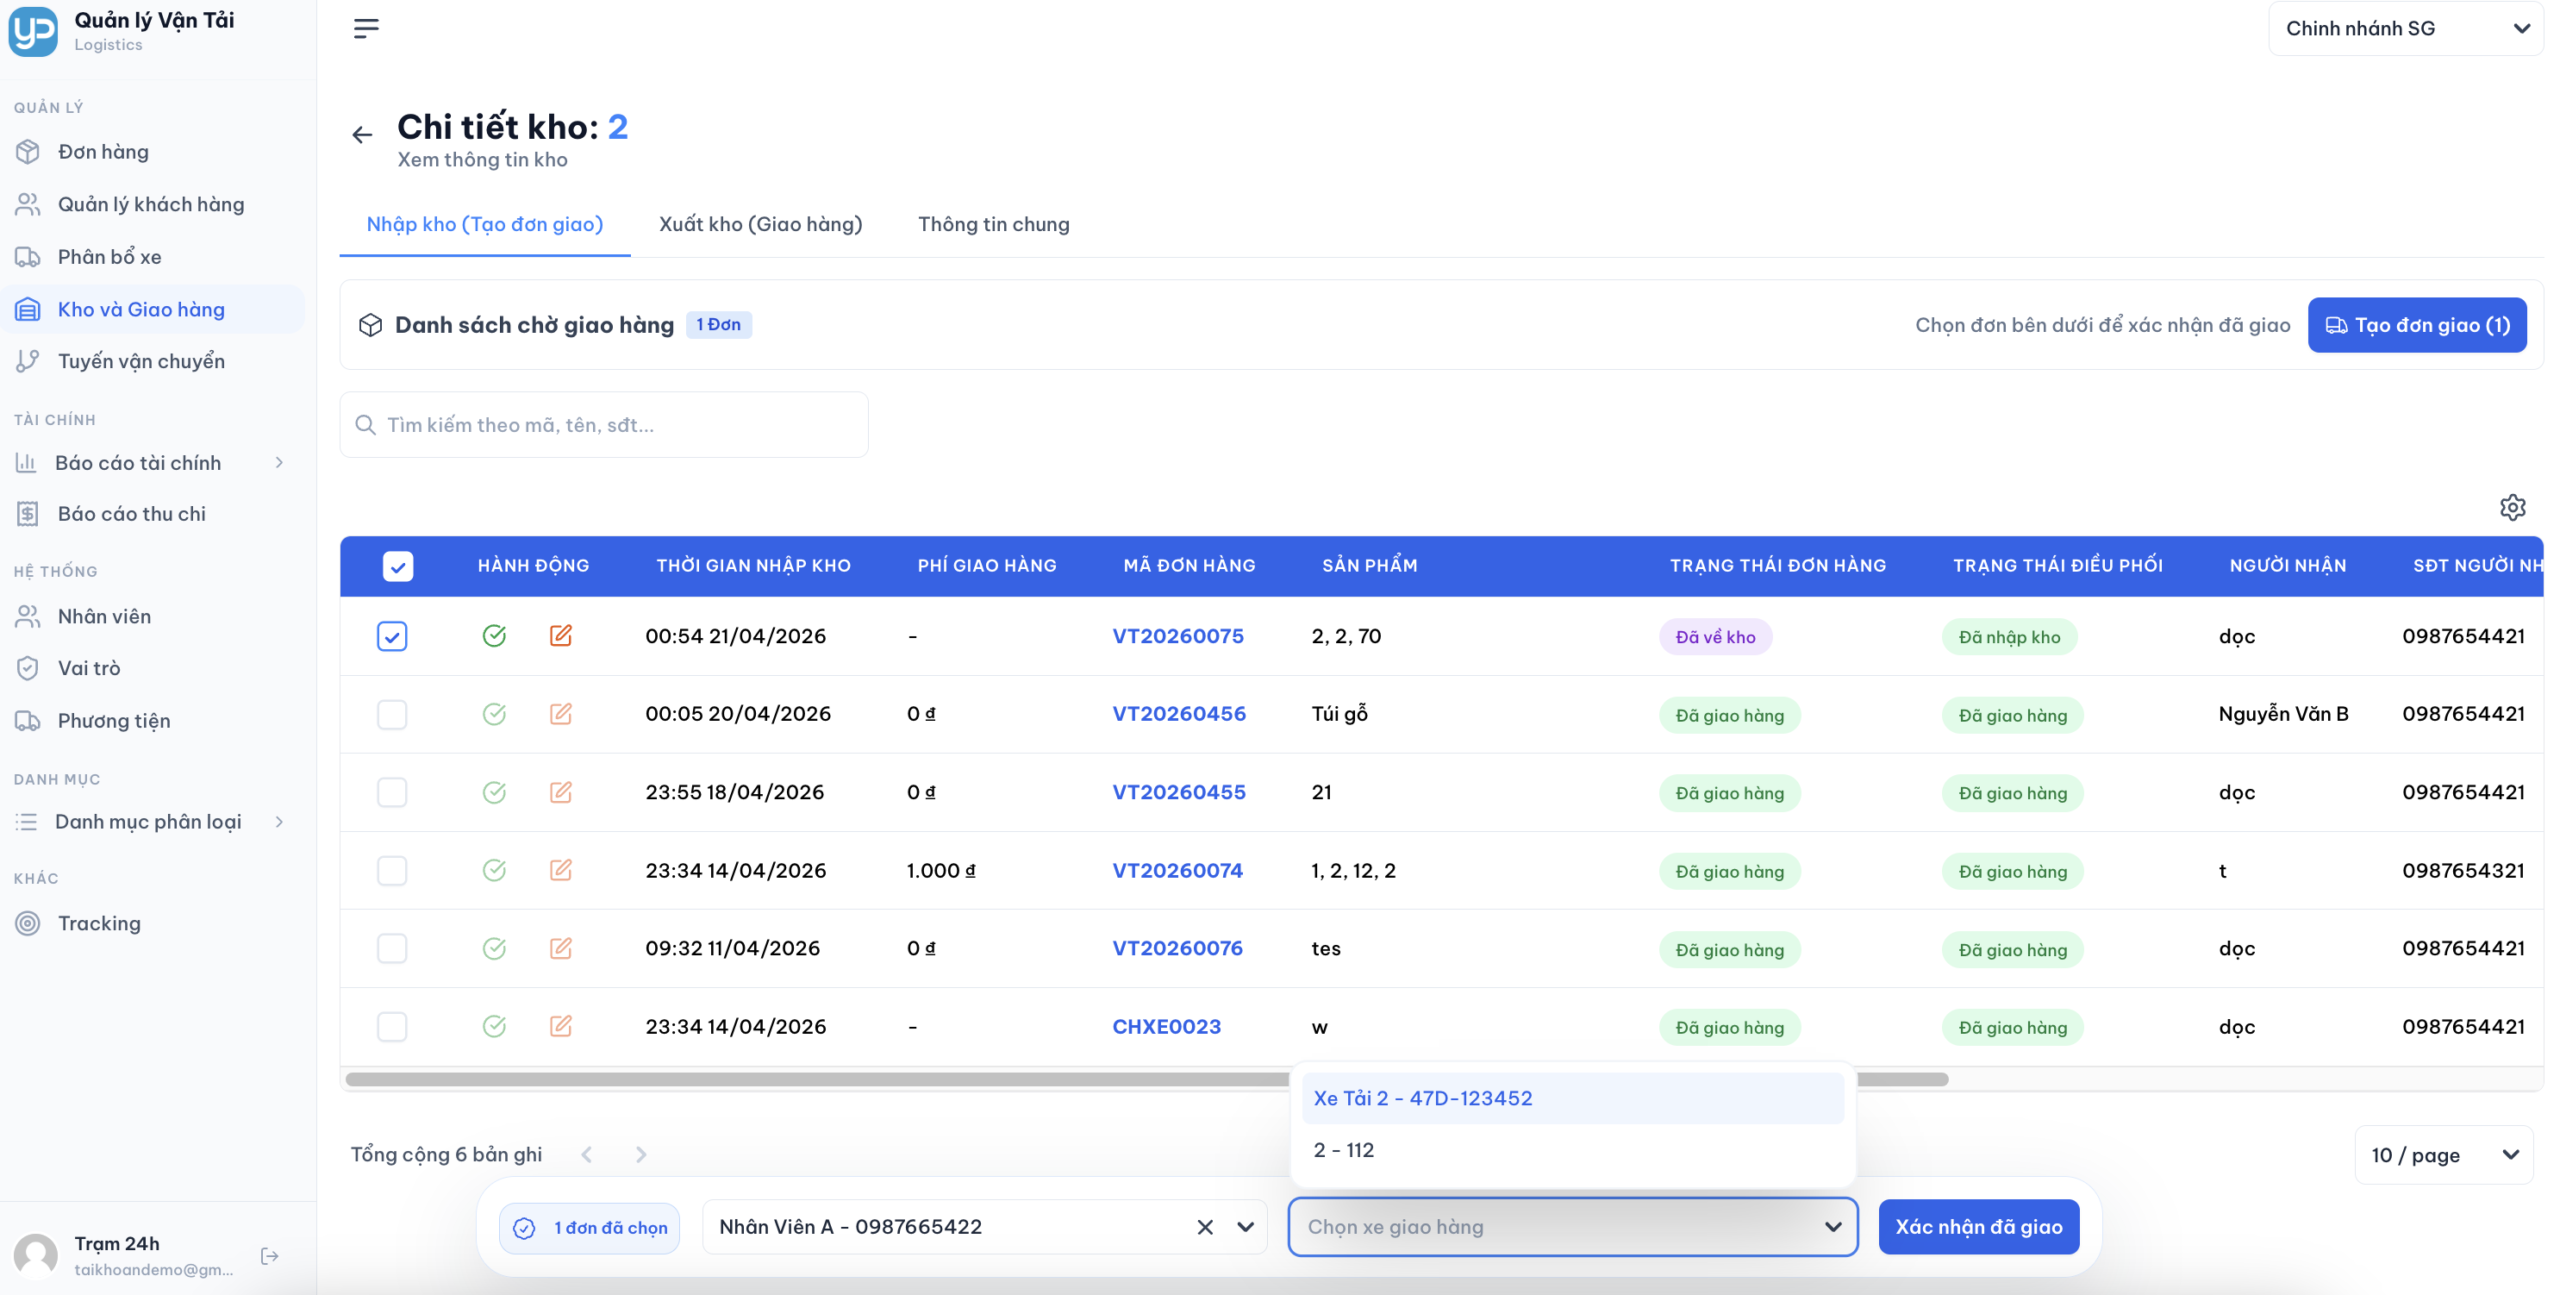Viewport: 2560px width, 1295px height.
Task: Click the Đã về kho status badge
Action: coord(1715,637)
